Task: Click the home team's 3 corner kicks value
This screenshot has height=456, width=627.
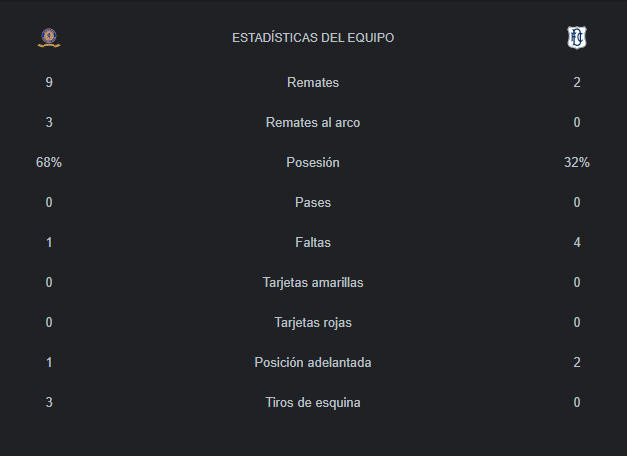Action: [x=49, y=402]
